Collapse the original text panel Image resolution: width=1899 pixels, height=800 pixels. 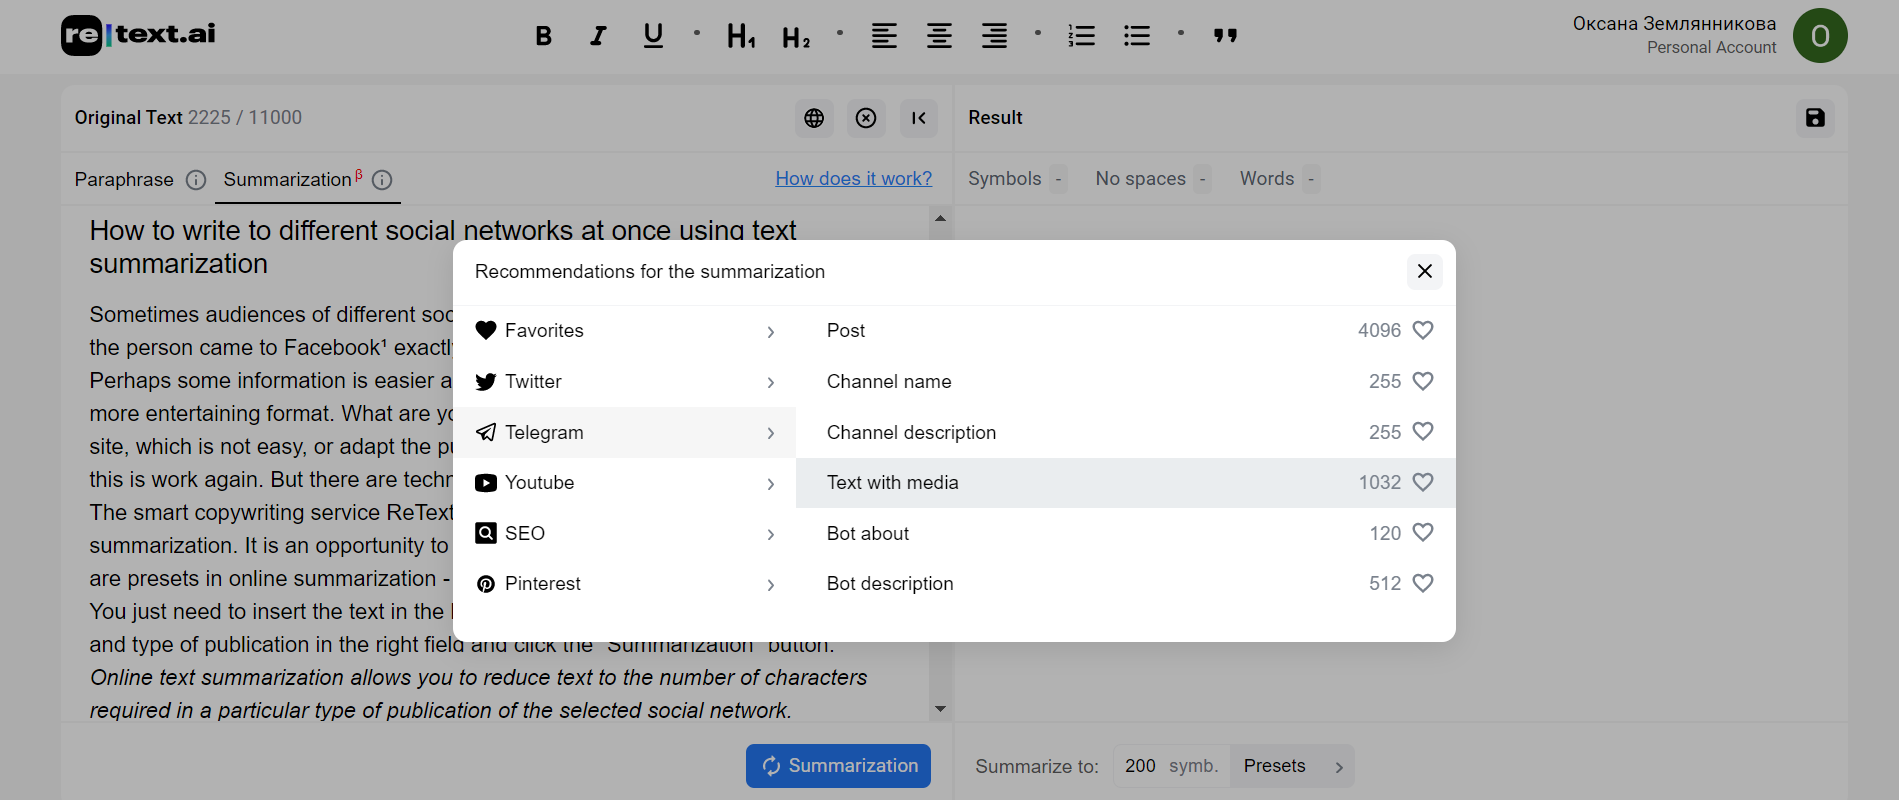(x=919, y=118)
